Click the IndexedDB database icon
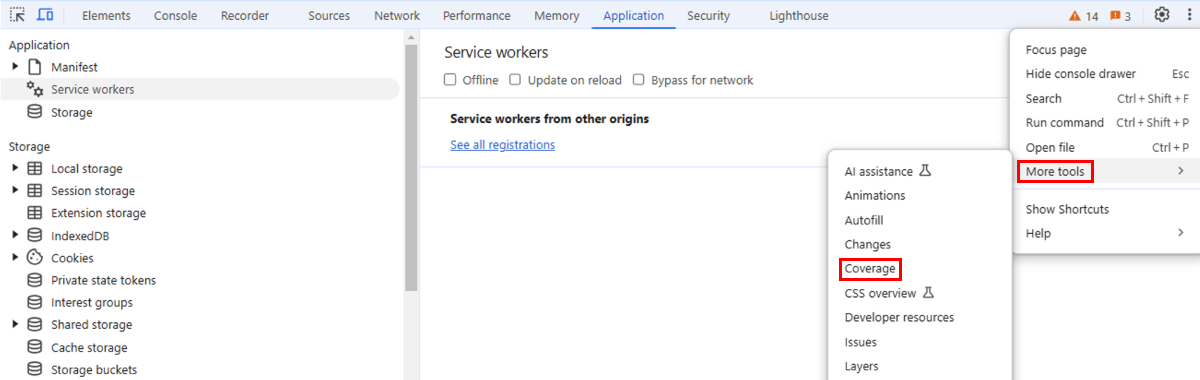Viewport: 1200px width, 380px height. (35, 236)
